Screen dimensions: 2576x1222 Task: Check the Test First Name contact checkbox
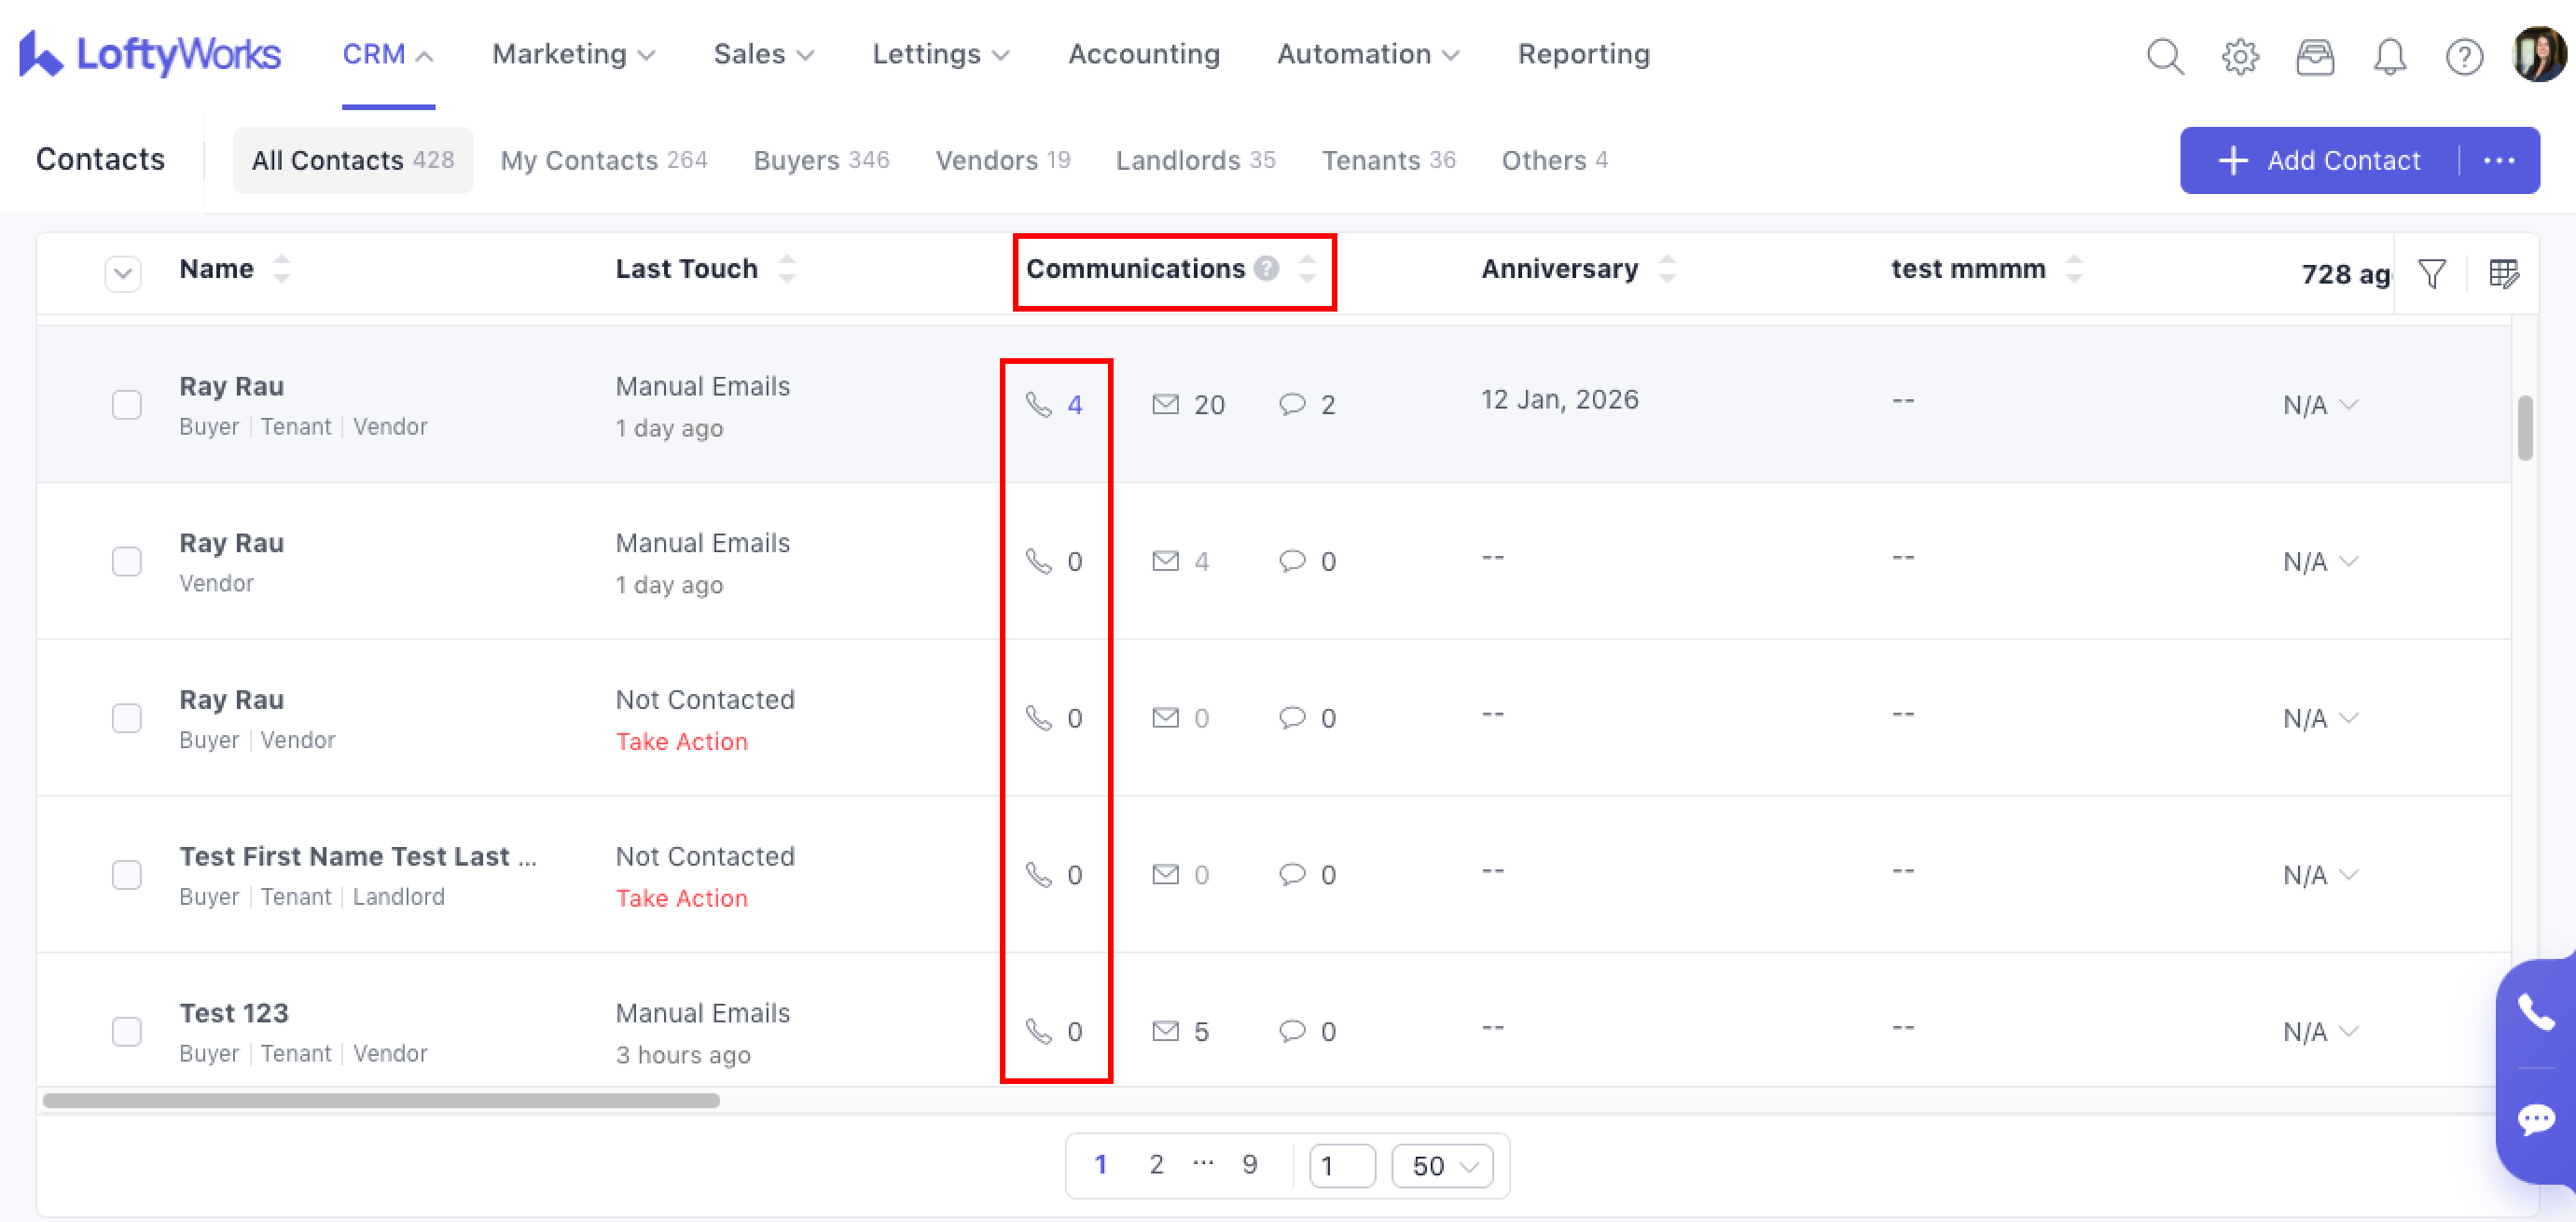(x=126, y=875)
